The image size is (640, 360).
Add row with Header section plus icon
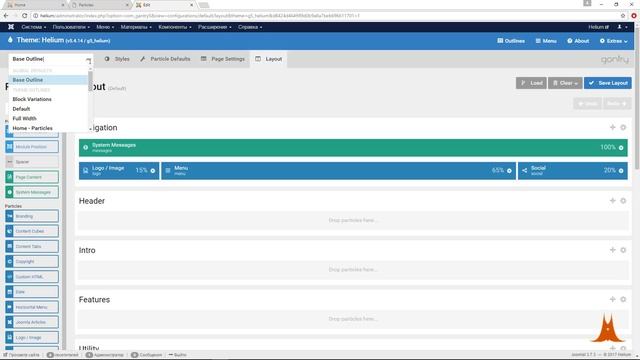click(x=613, y=201)
